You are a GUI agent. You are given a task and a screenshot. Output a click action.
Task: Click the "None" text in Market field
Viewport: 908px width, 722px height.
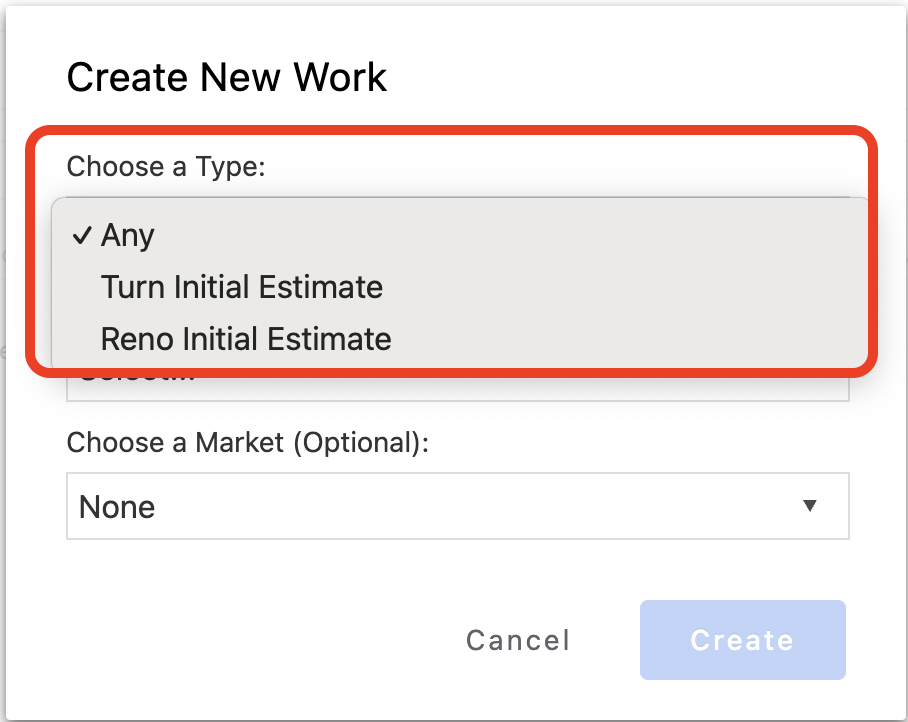117,507
